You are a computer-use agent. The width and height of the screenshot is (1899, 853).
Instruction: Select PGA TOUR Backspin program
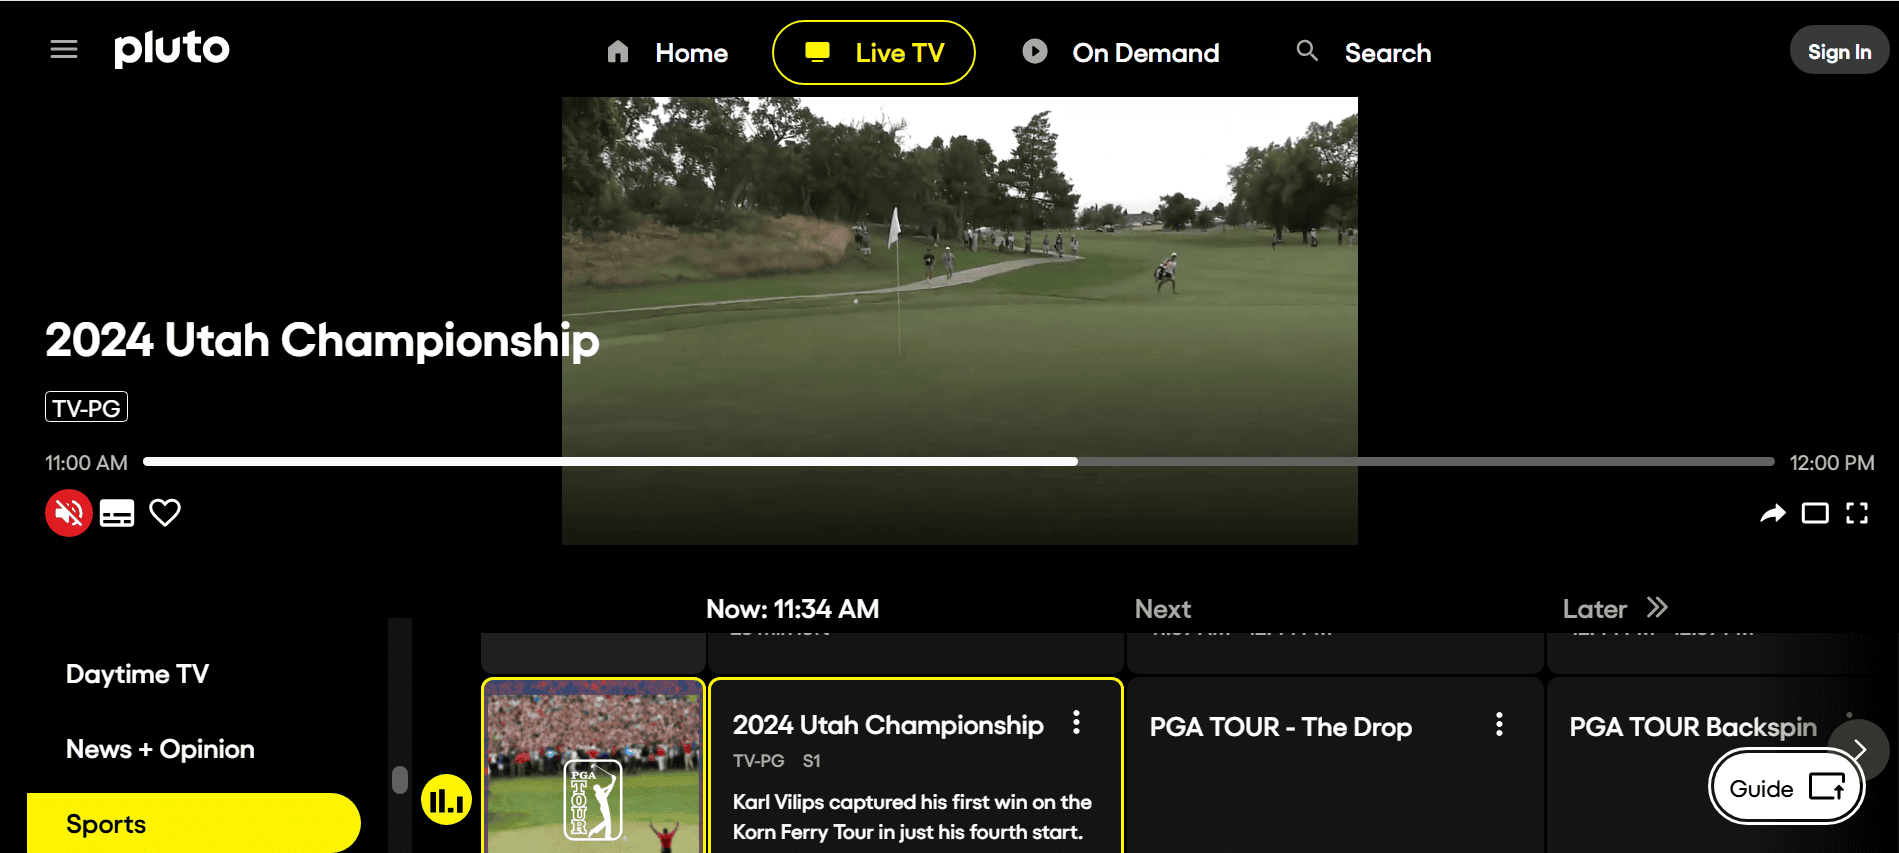[x=1693, y=727]
